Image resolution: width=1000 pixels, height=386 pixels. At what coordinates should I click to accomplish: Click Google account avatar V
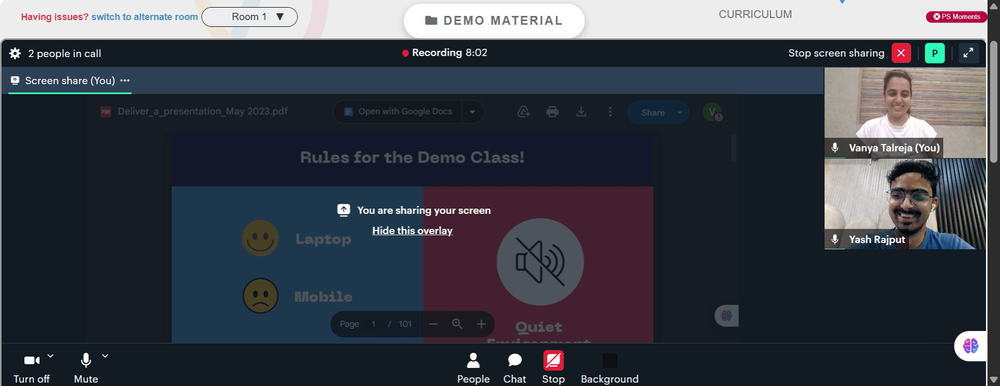coord(712,112)
